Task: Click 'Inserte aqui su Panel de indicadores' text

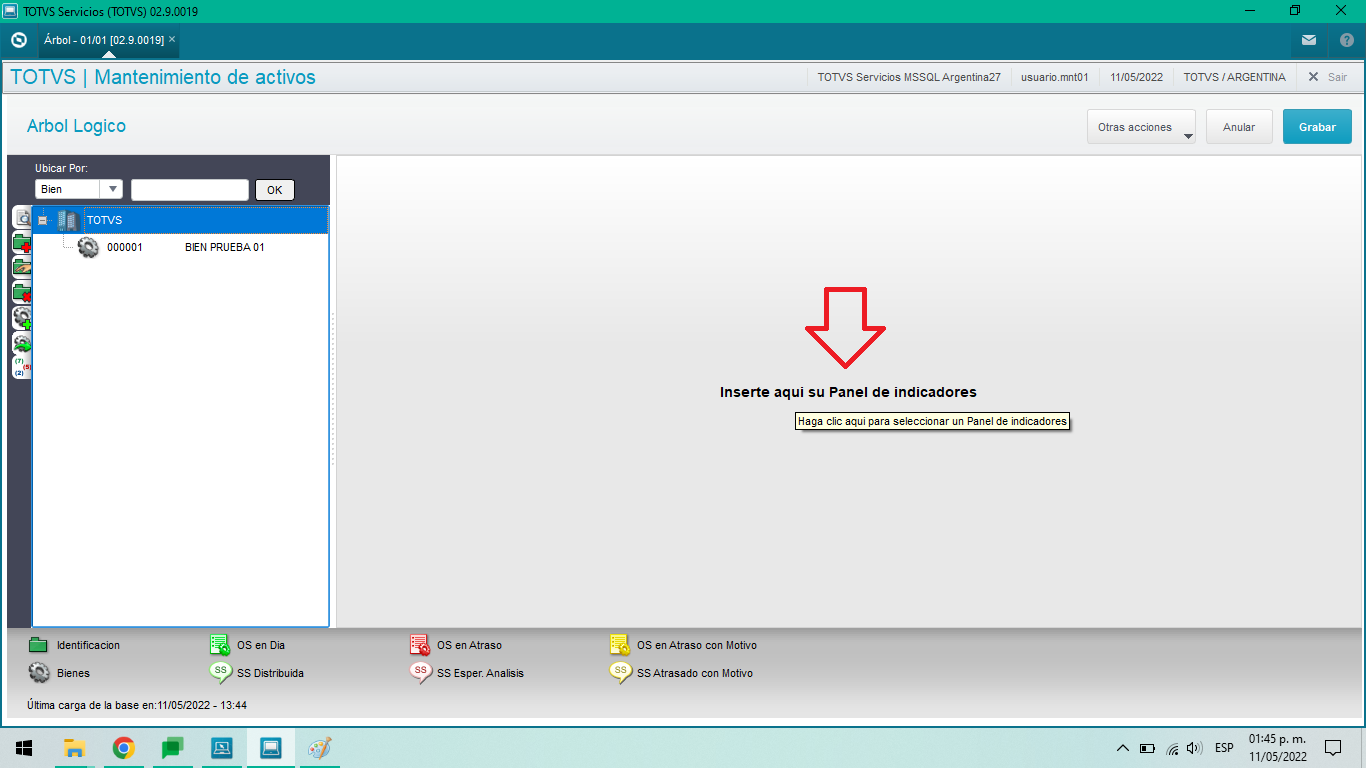Action: point(848,392)
